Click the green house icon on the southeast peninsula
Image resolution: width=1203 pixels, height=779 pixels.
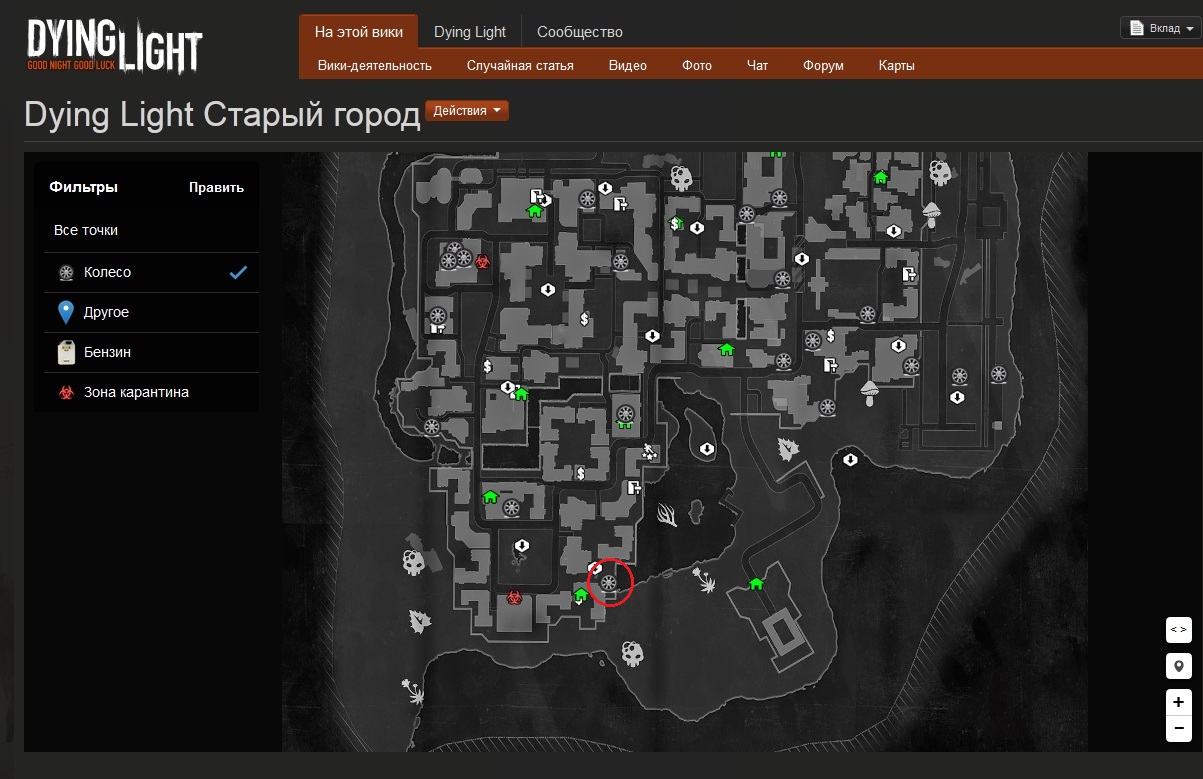click(757, 584)
